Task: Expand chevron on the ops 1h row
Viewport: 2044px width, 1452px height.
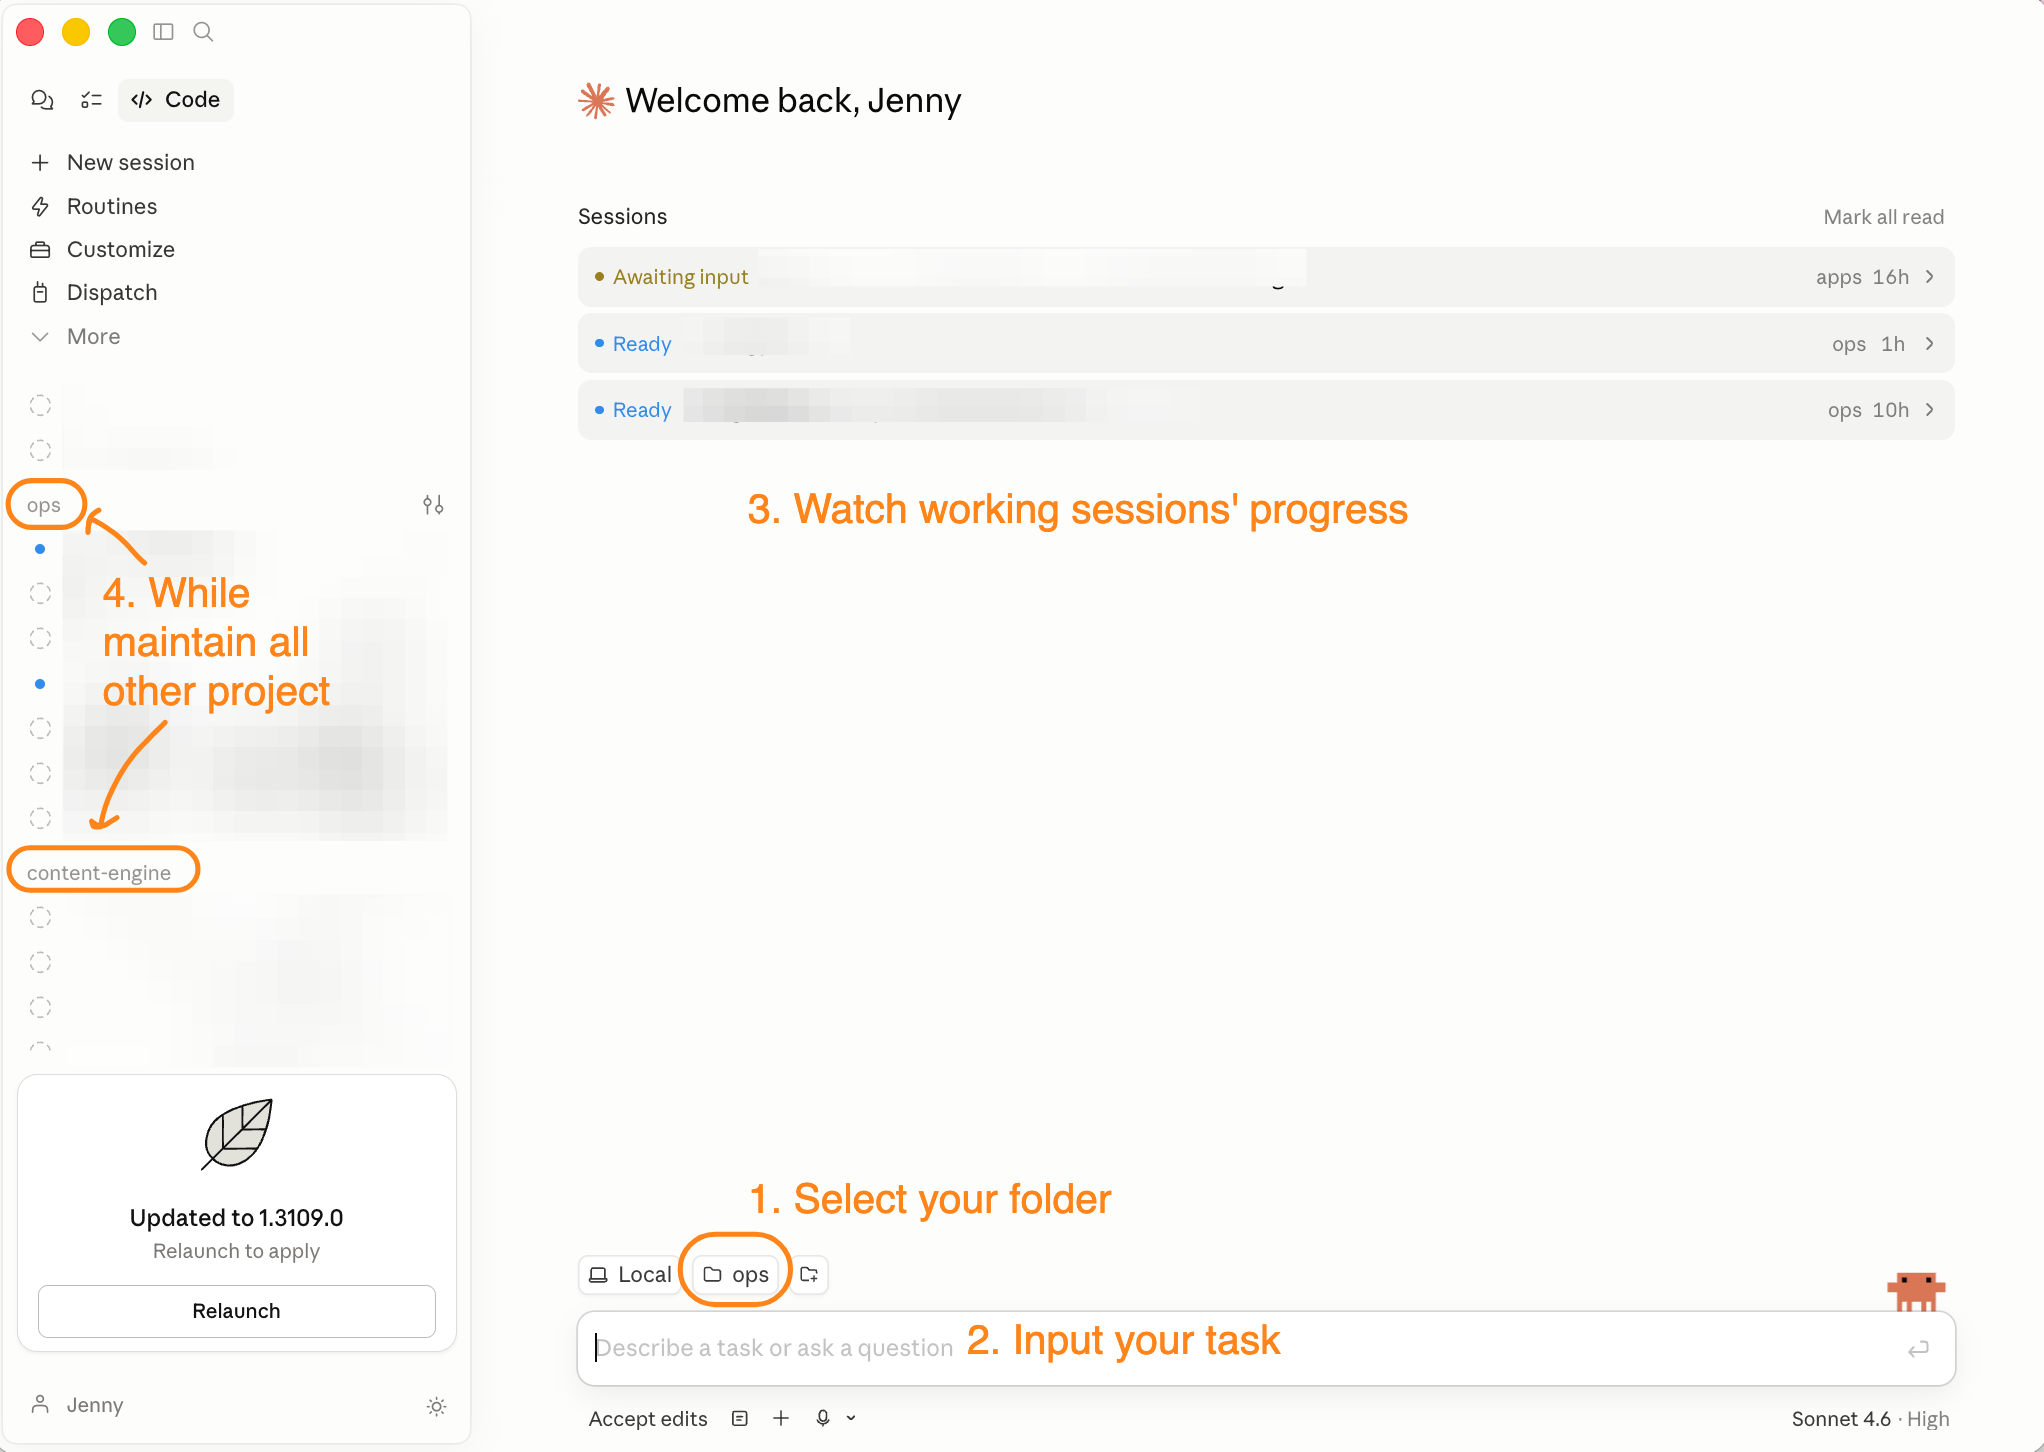Action: click(x=1930, y=343)
